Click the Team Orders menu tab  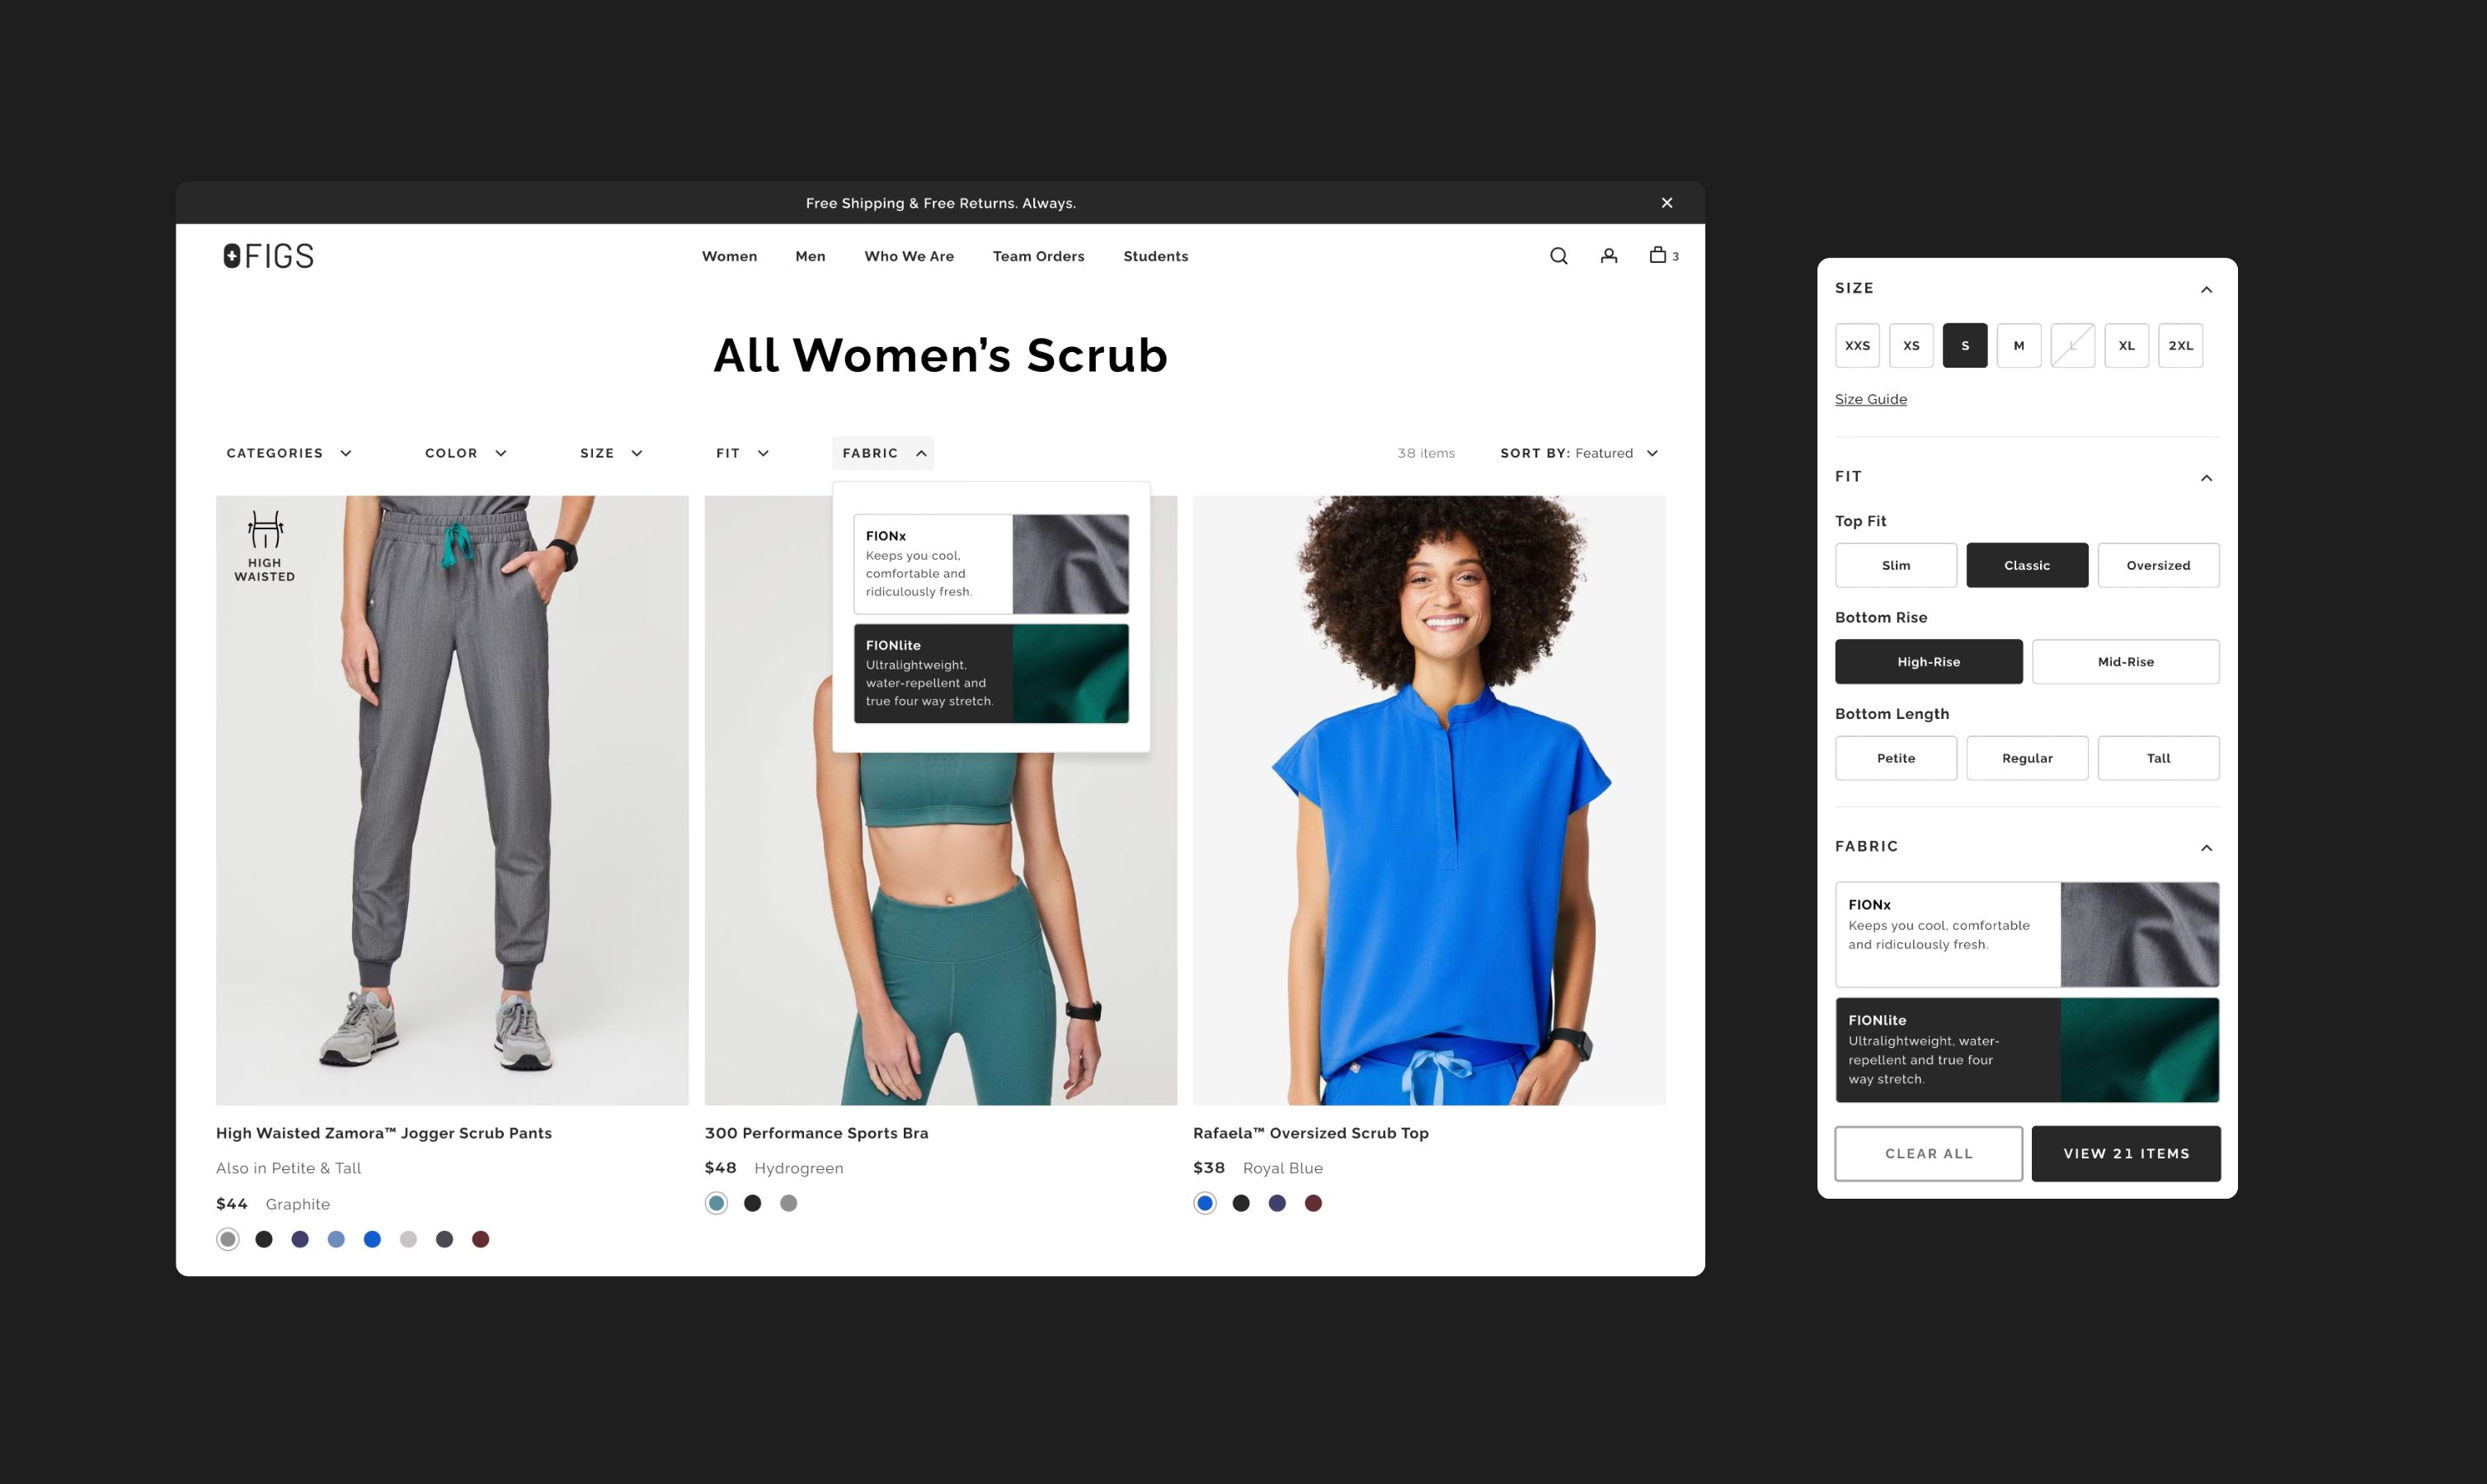[1039, 255]
